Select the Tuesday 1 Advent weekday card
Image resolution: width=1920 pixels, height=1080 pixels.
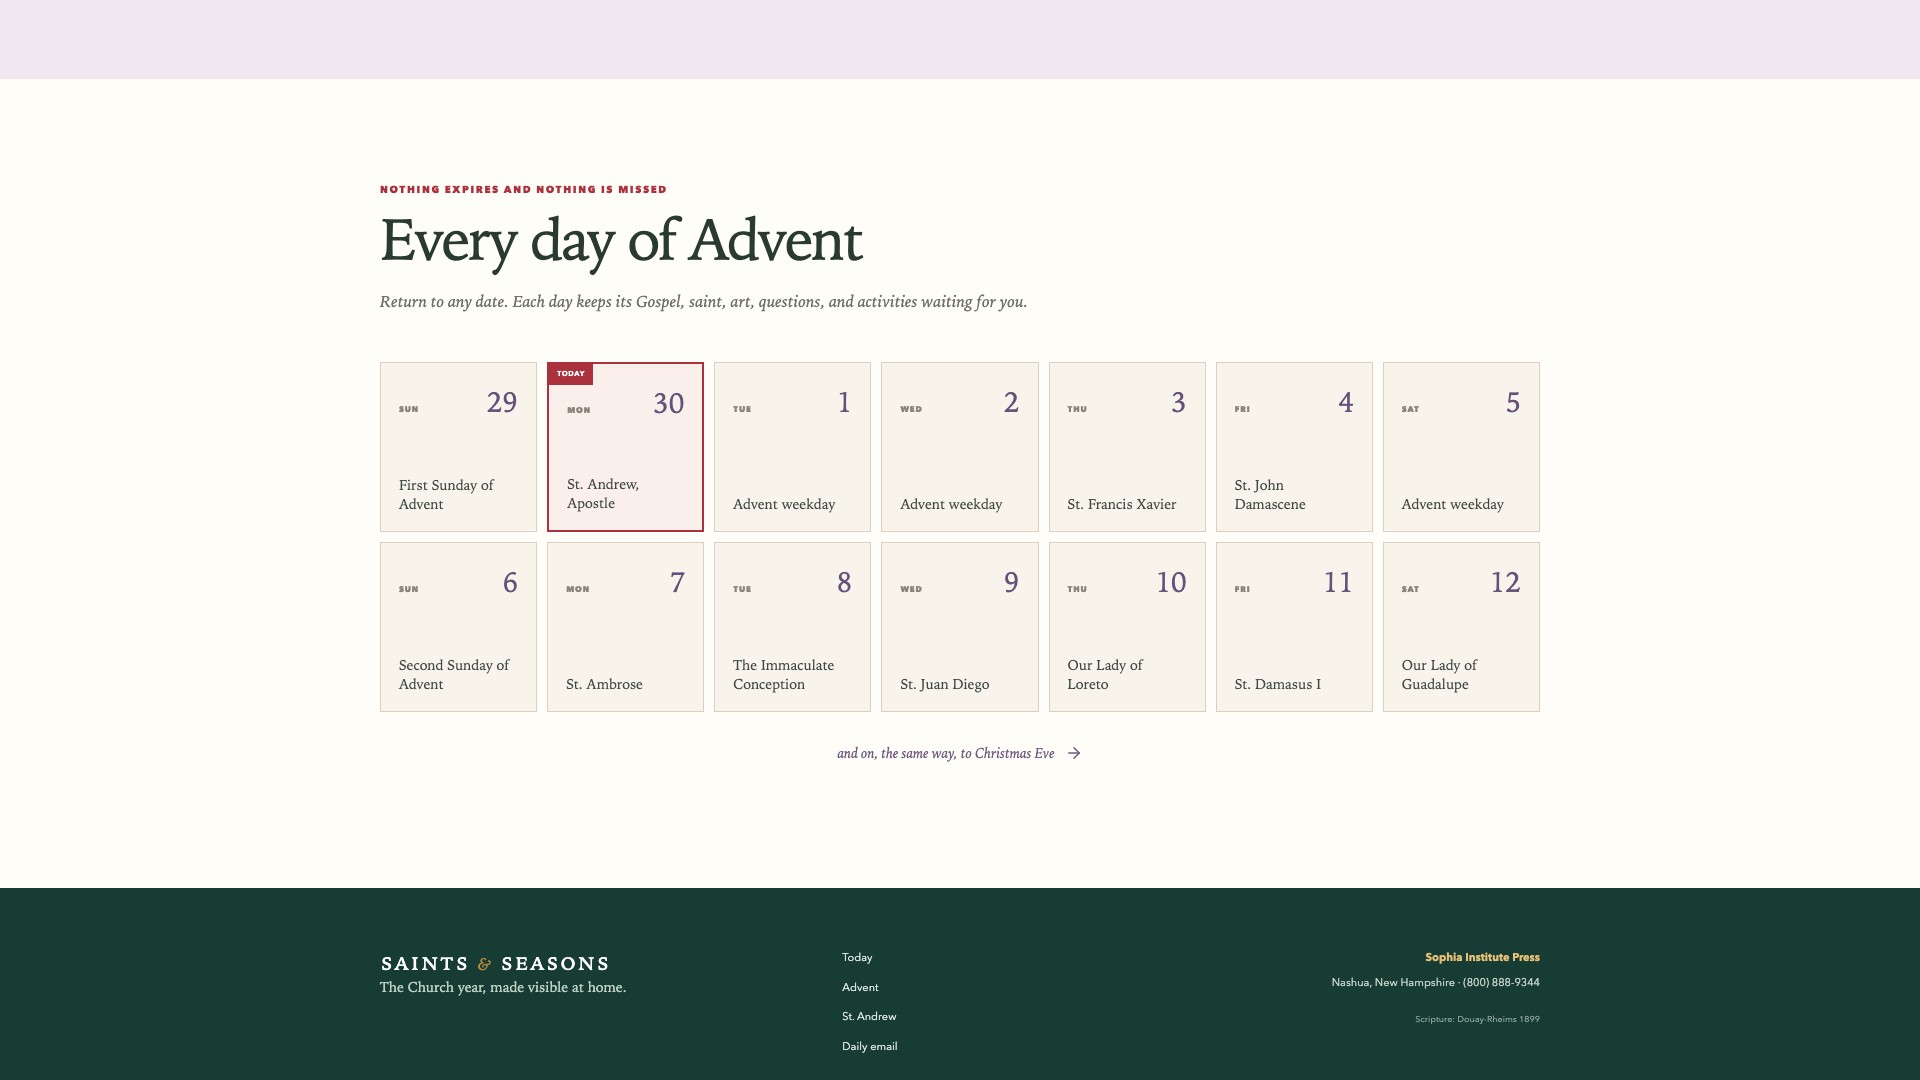[792, 447]
